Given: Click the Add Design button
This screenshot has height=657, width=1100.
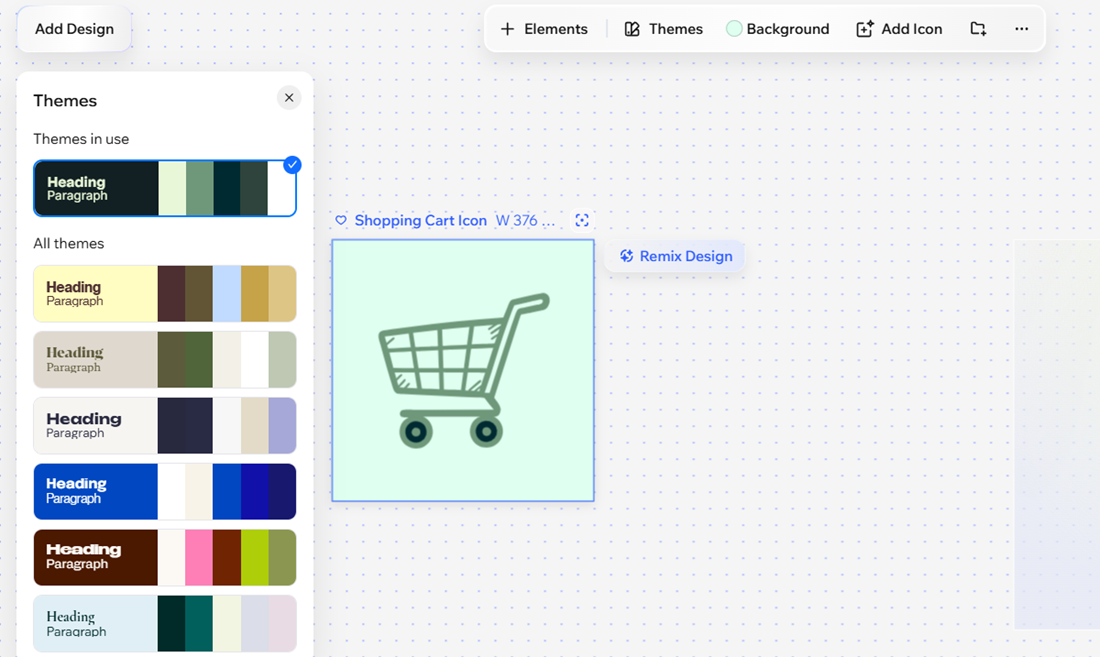Looking at the screenshot, I should point(74,29).
